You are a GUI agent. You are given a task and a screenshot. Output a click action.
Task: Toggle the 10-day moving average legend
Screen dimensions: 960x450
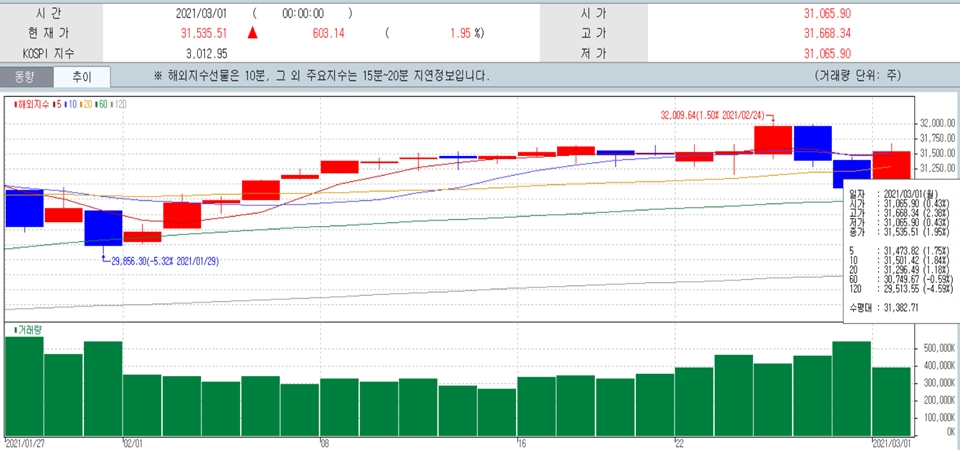[72, 104]
